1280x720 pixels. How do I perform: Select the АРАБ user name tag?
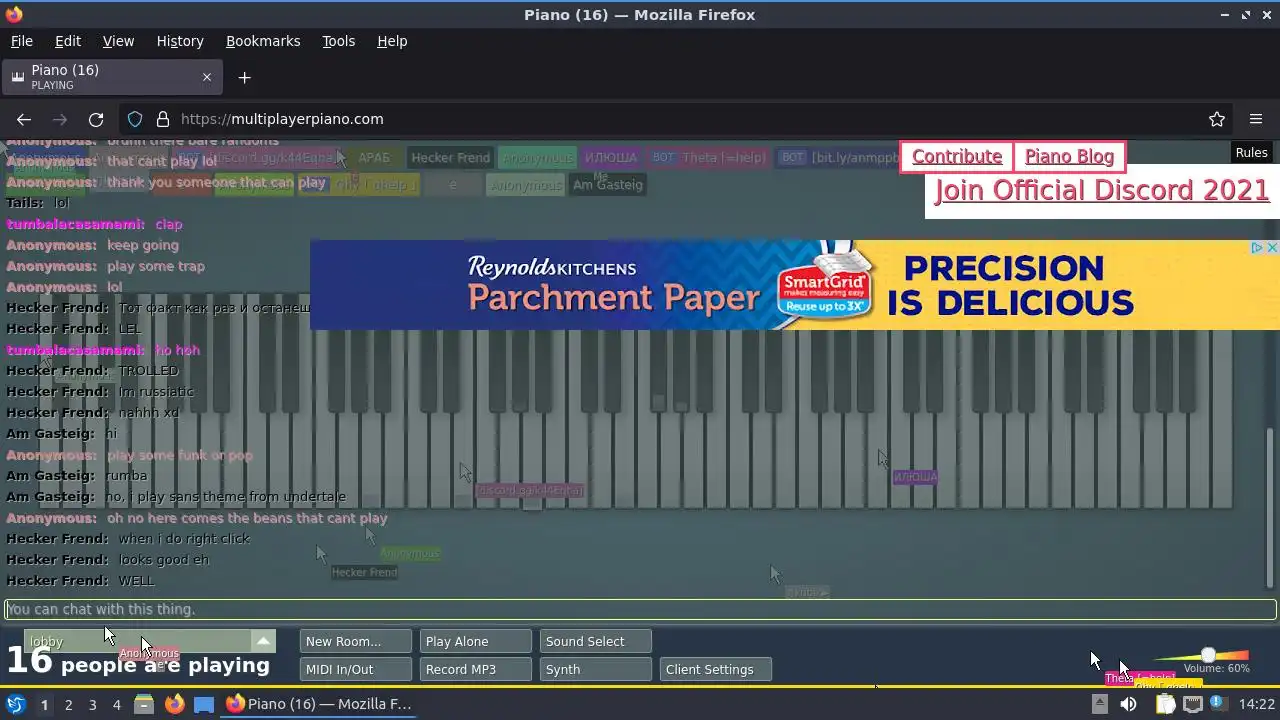coord(374,158)
